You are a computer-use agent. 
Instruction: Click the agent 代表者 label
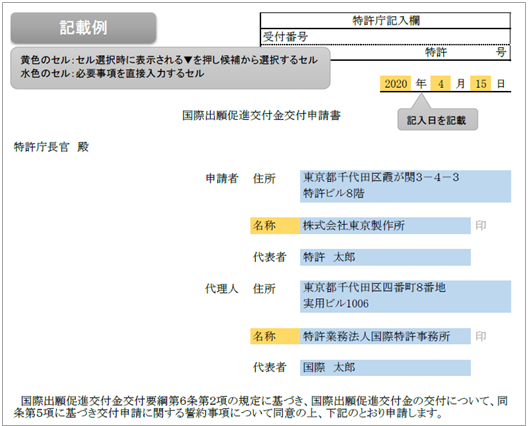tap(270, 367)
